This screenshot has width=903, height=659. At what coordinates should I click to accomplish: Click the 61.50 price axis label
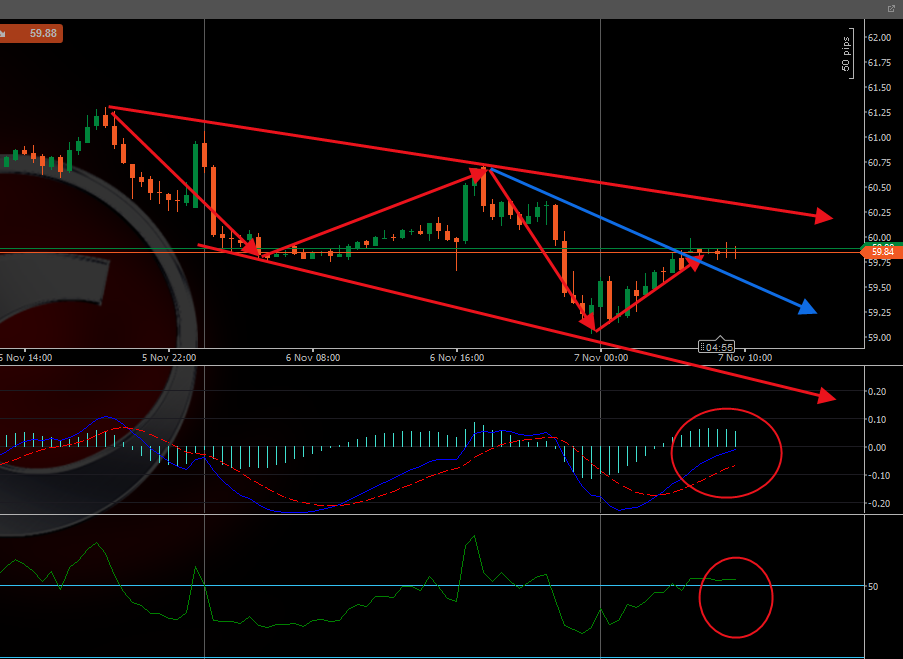(879, 88)
